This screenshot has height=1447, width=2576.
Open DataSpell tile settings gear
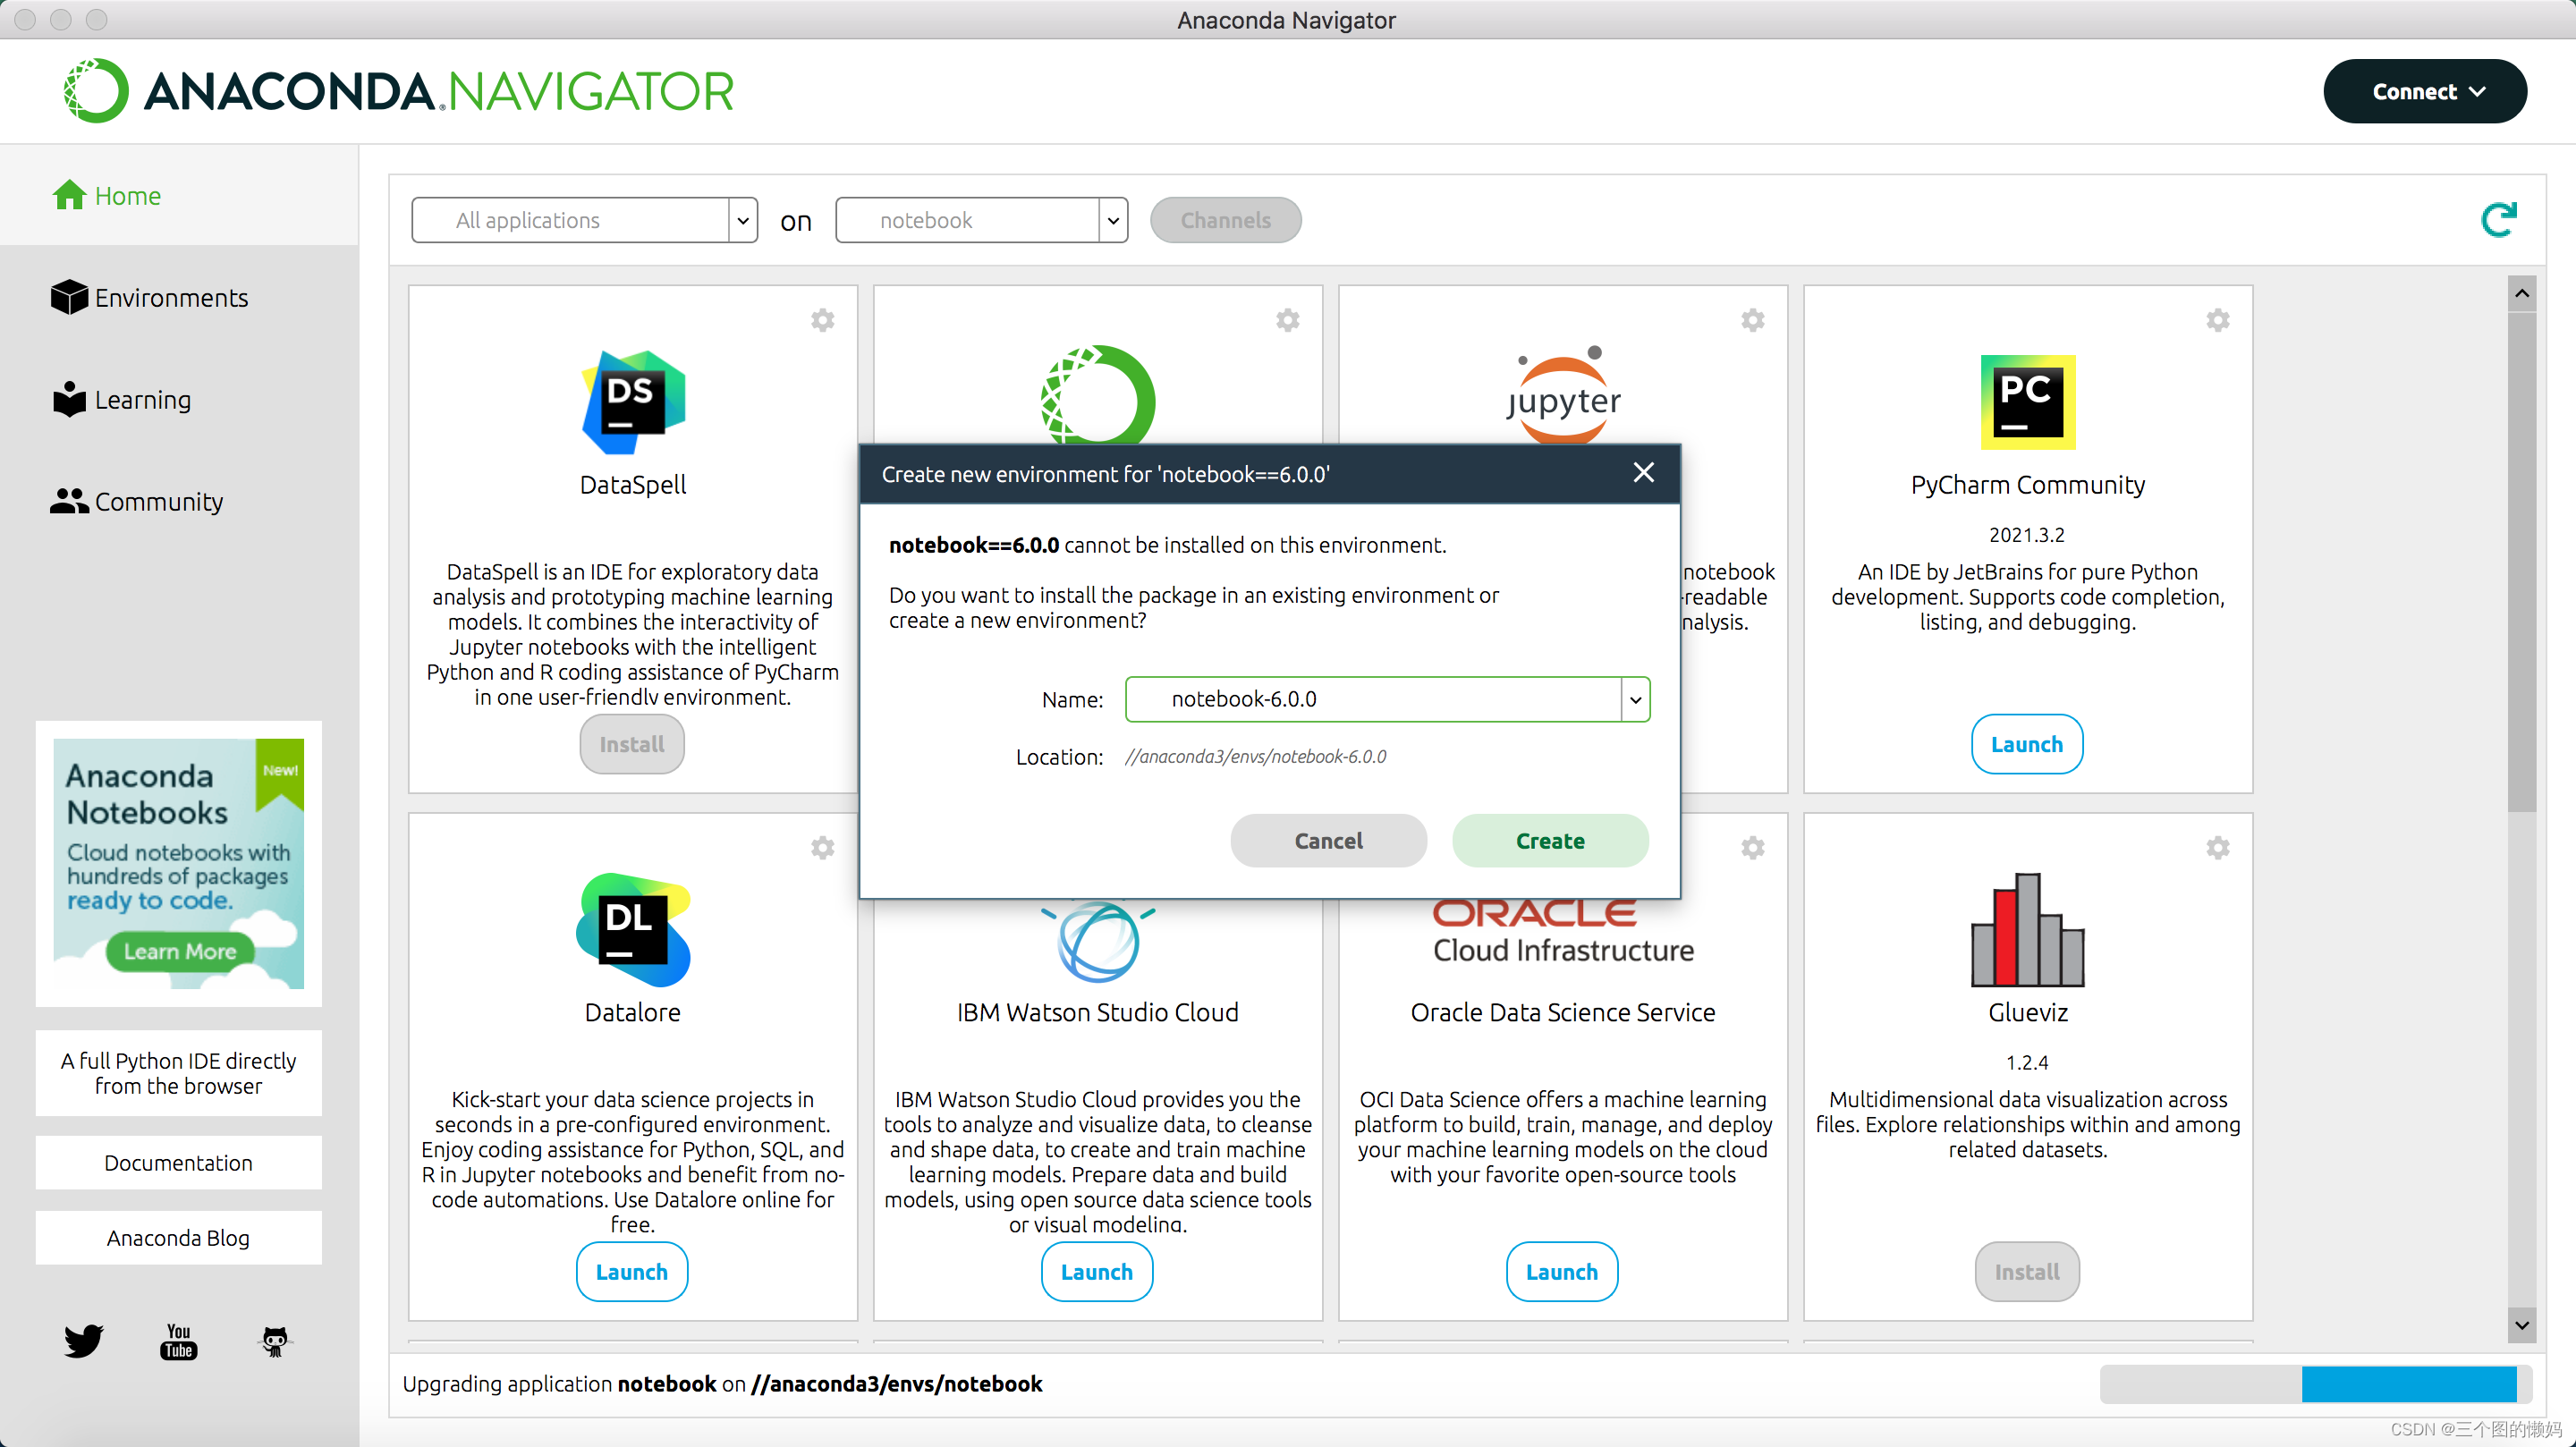[822, 320]
